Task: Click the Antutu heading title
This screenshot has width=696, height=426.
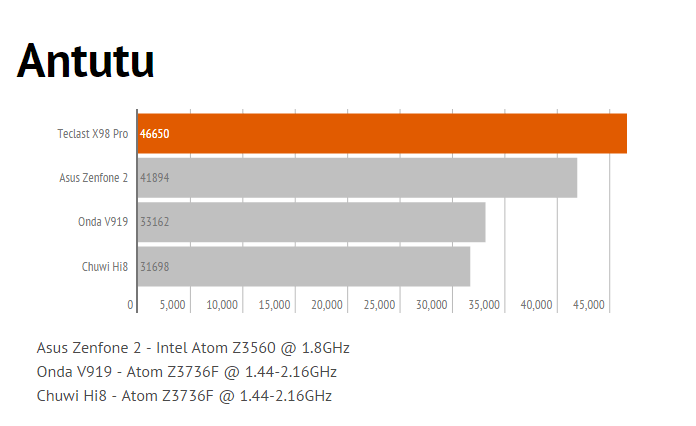Action: point(86,60)
